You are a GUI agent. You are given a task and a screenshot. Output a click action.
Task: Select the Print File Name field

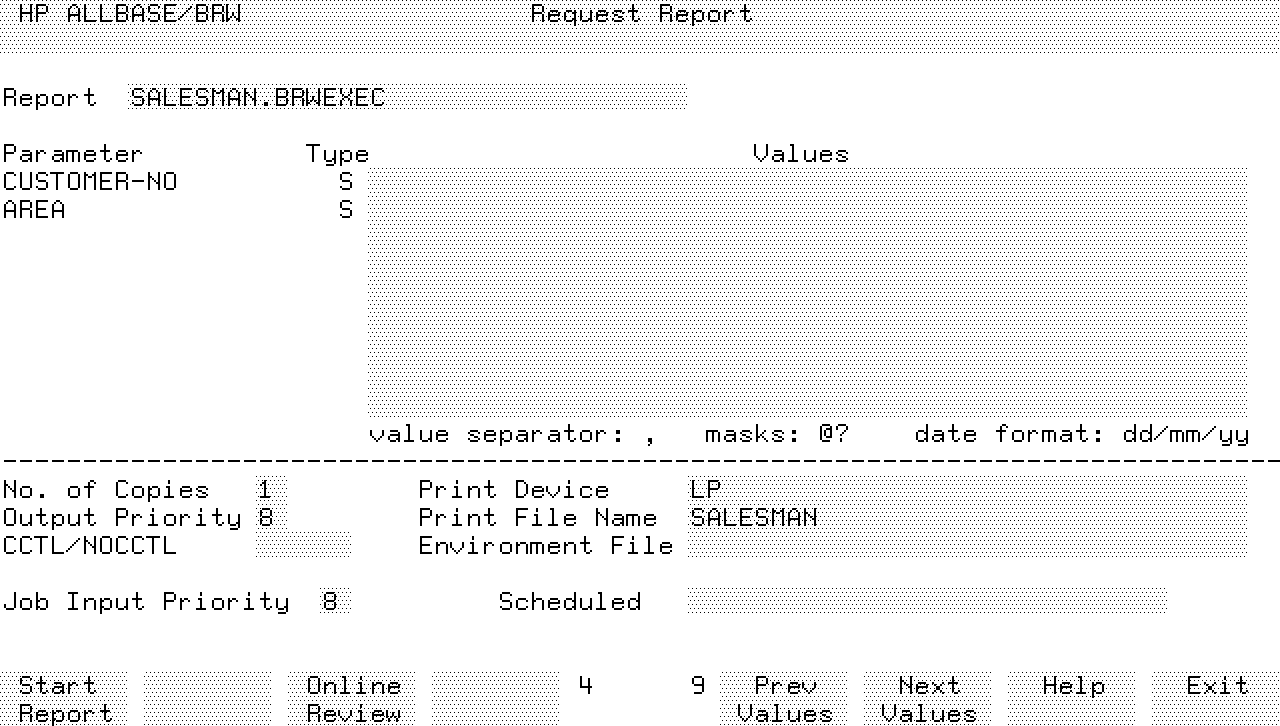click(x=966, y=518)
